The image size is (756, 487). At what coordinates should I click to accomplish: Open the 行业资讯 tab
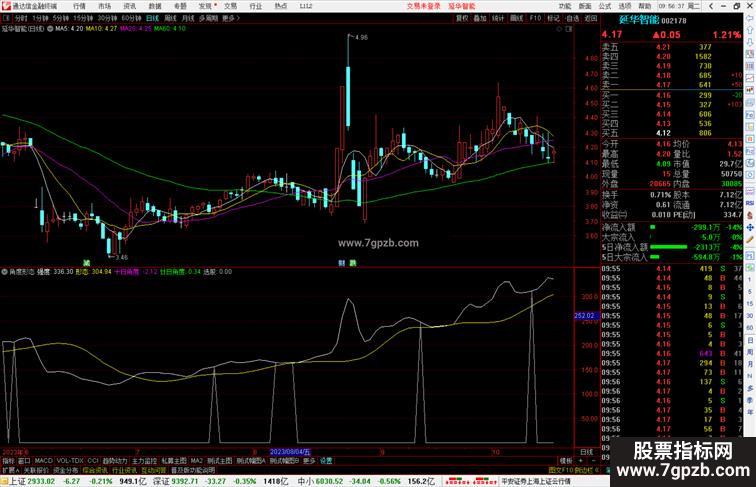[x=124, y=470]
